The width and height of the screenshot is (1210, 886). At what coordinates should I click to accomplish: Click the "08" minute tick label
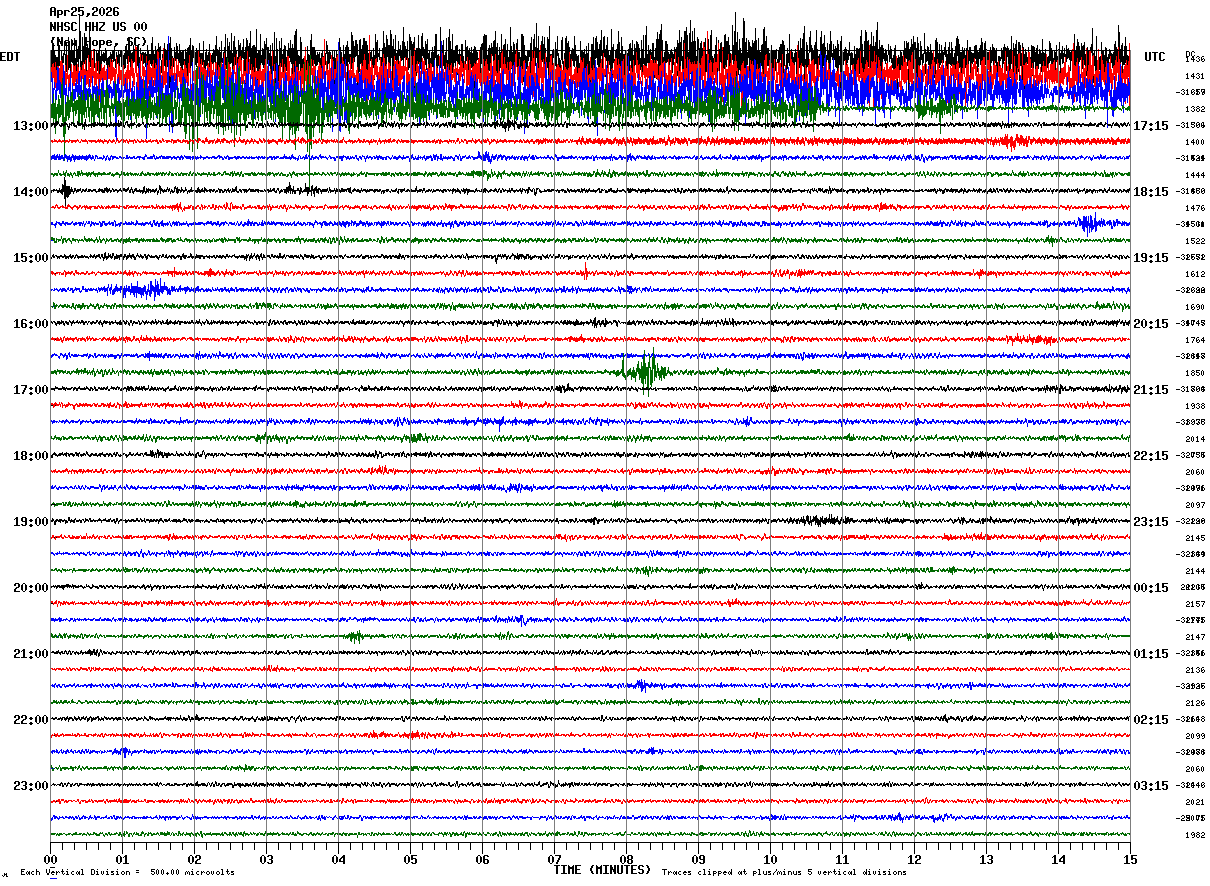point(626,860)
